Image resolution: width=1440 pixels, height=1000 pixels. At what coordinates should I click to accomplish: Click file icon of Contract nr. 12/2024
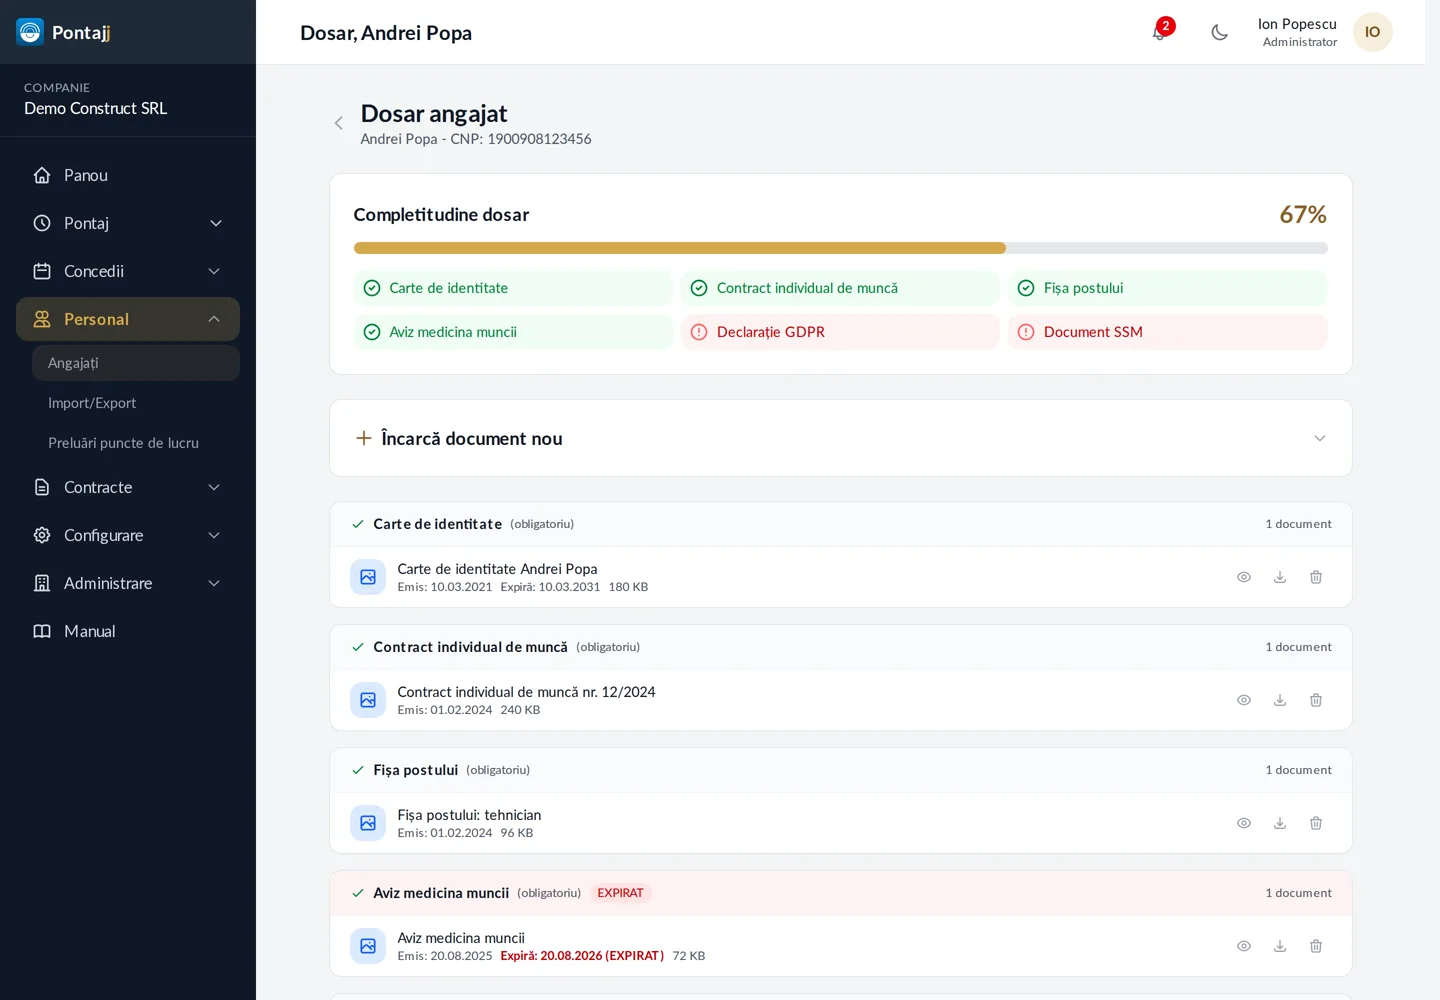(x=368, y=700)
